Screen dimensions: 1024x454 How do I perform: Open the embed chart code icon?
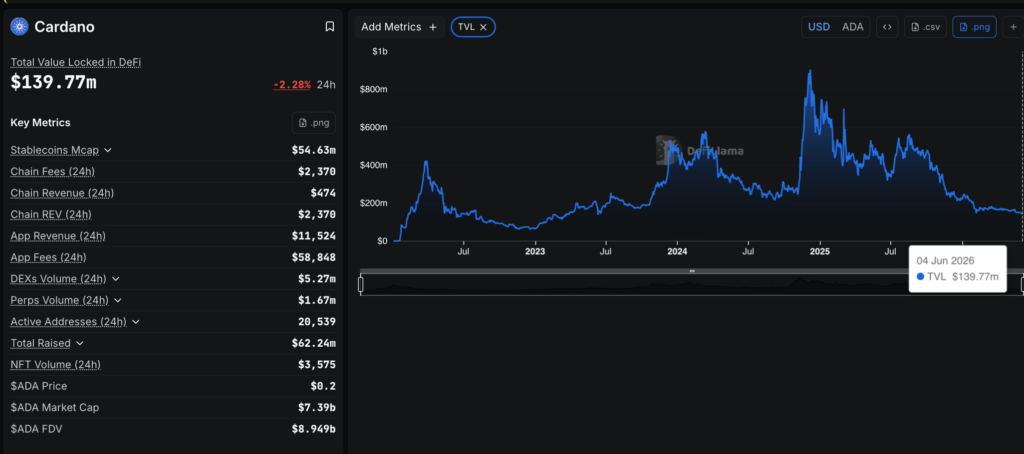887,27
